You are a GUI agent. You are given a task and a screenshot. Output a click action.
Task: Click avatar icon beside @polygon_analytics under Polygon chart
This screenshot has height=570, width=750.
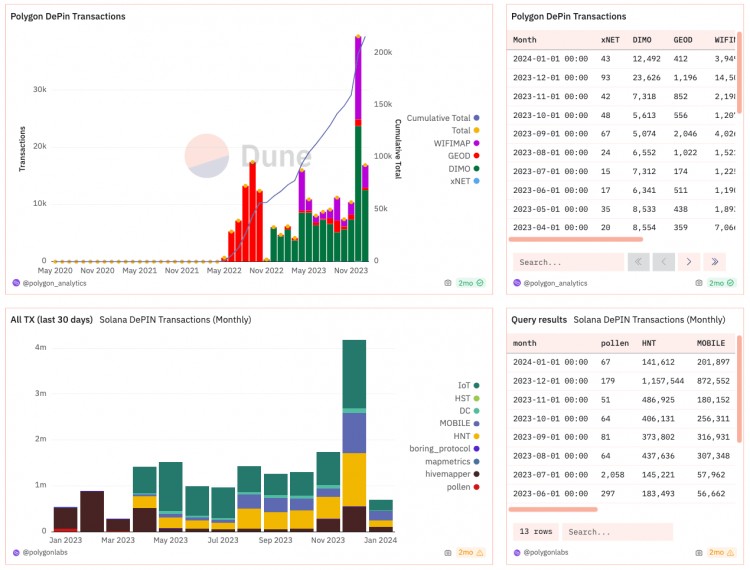(x=16, y=283)
